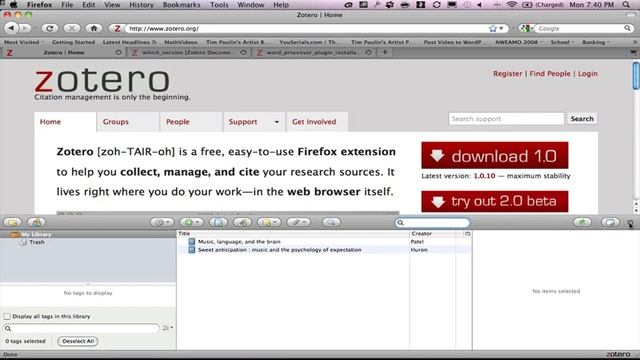
Task: Click the download 1.0 button
Action: click(495, 156)
